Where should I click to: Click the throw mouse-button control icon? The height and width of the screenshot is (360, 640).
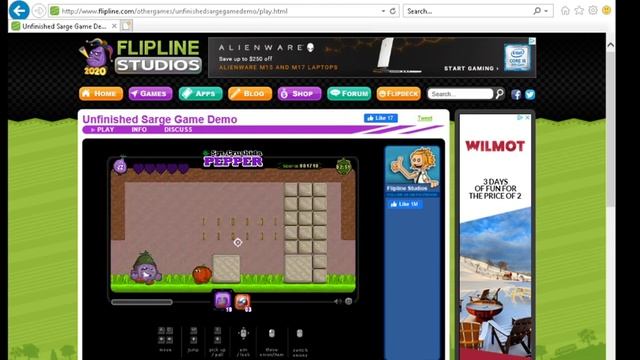point(271,334)
